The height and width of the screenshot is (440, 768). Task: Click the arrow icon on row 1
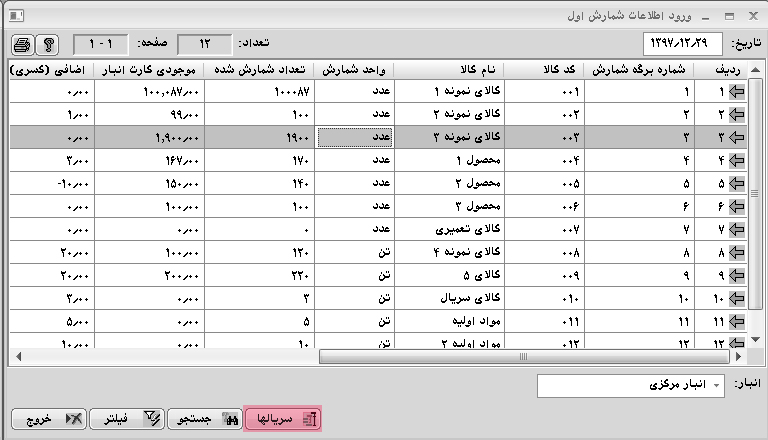point(738,92)
